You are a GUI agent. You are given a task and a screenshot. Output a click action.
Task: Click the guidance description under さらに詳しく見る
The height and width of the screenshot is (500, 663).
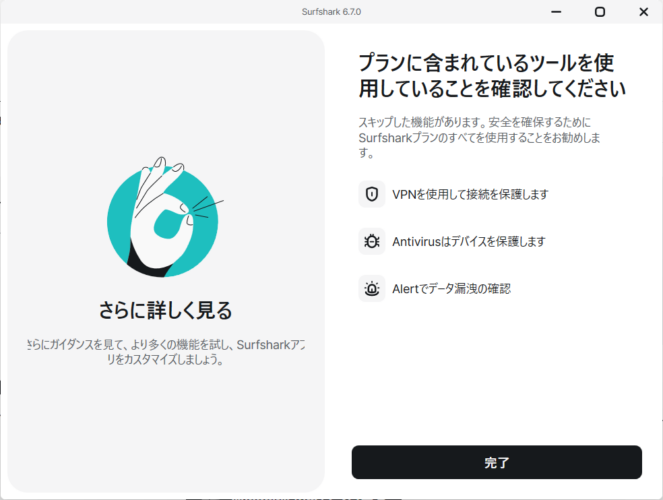point(166,352)
